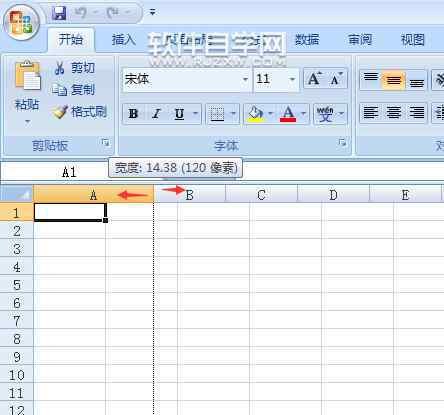Image resolution: width=444 pixels, height=415 pixels.
Task: Select column D header
Action: coord(333,194)
